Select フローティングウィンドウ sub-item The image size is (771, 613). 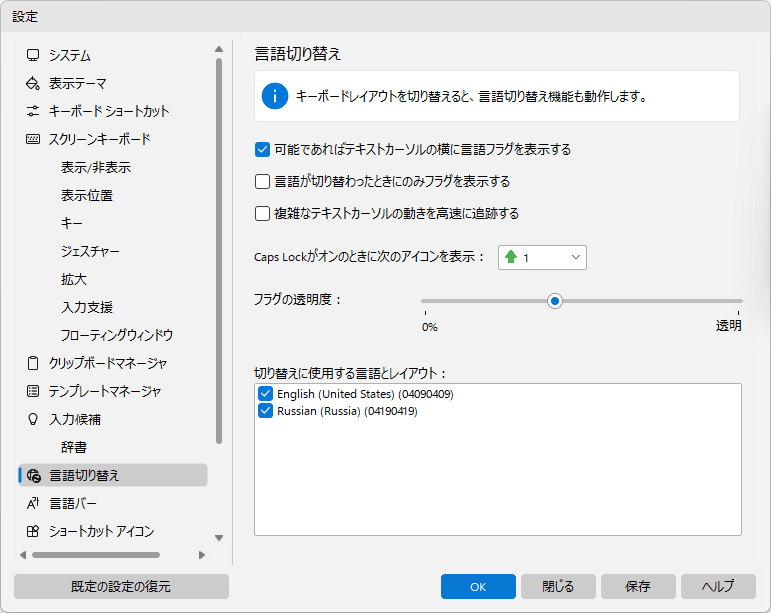point(117,336)
